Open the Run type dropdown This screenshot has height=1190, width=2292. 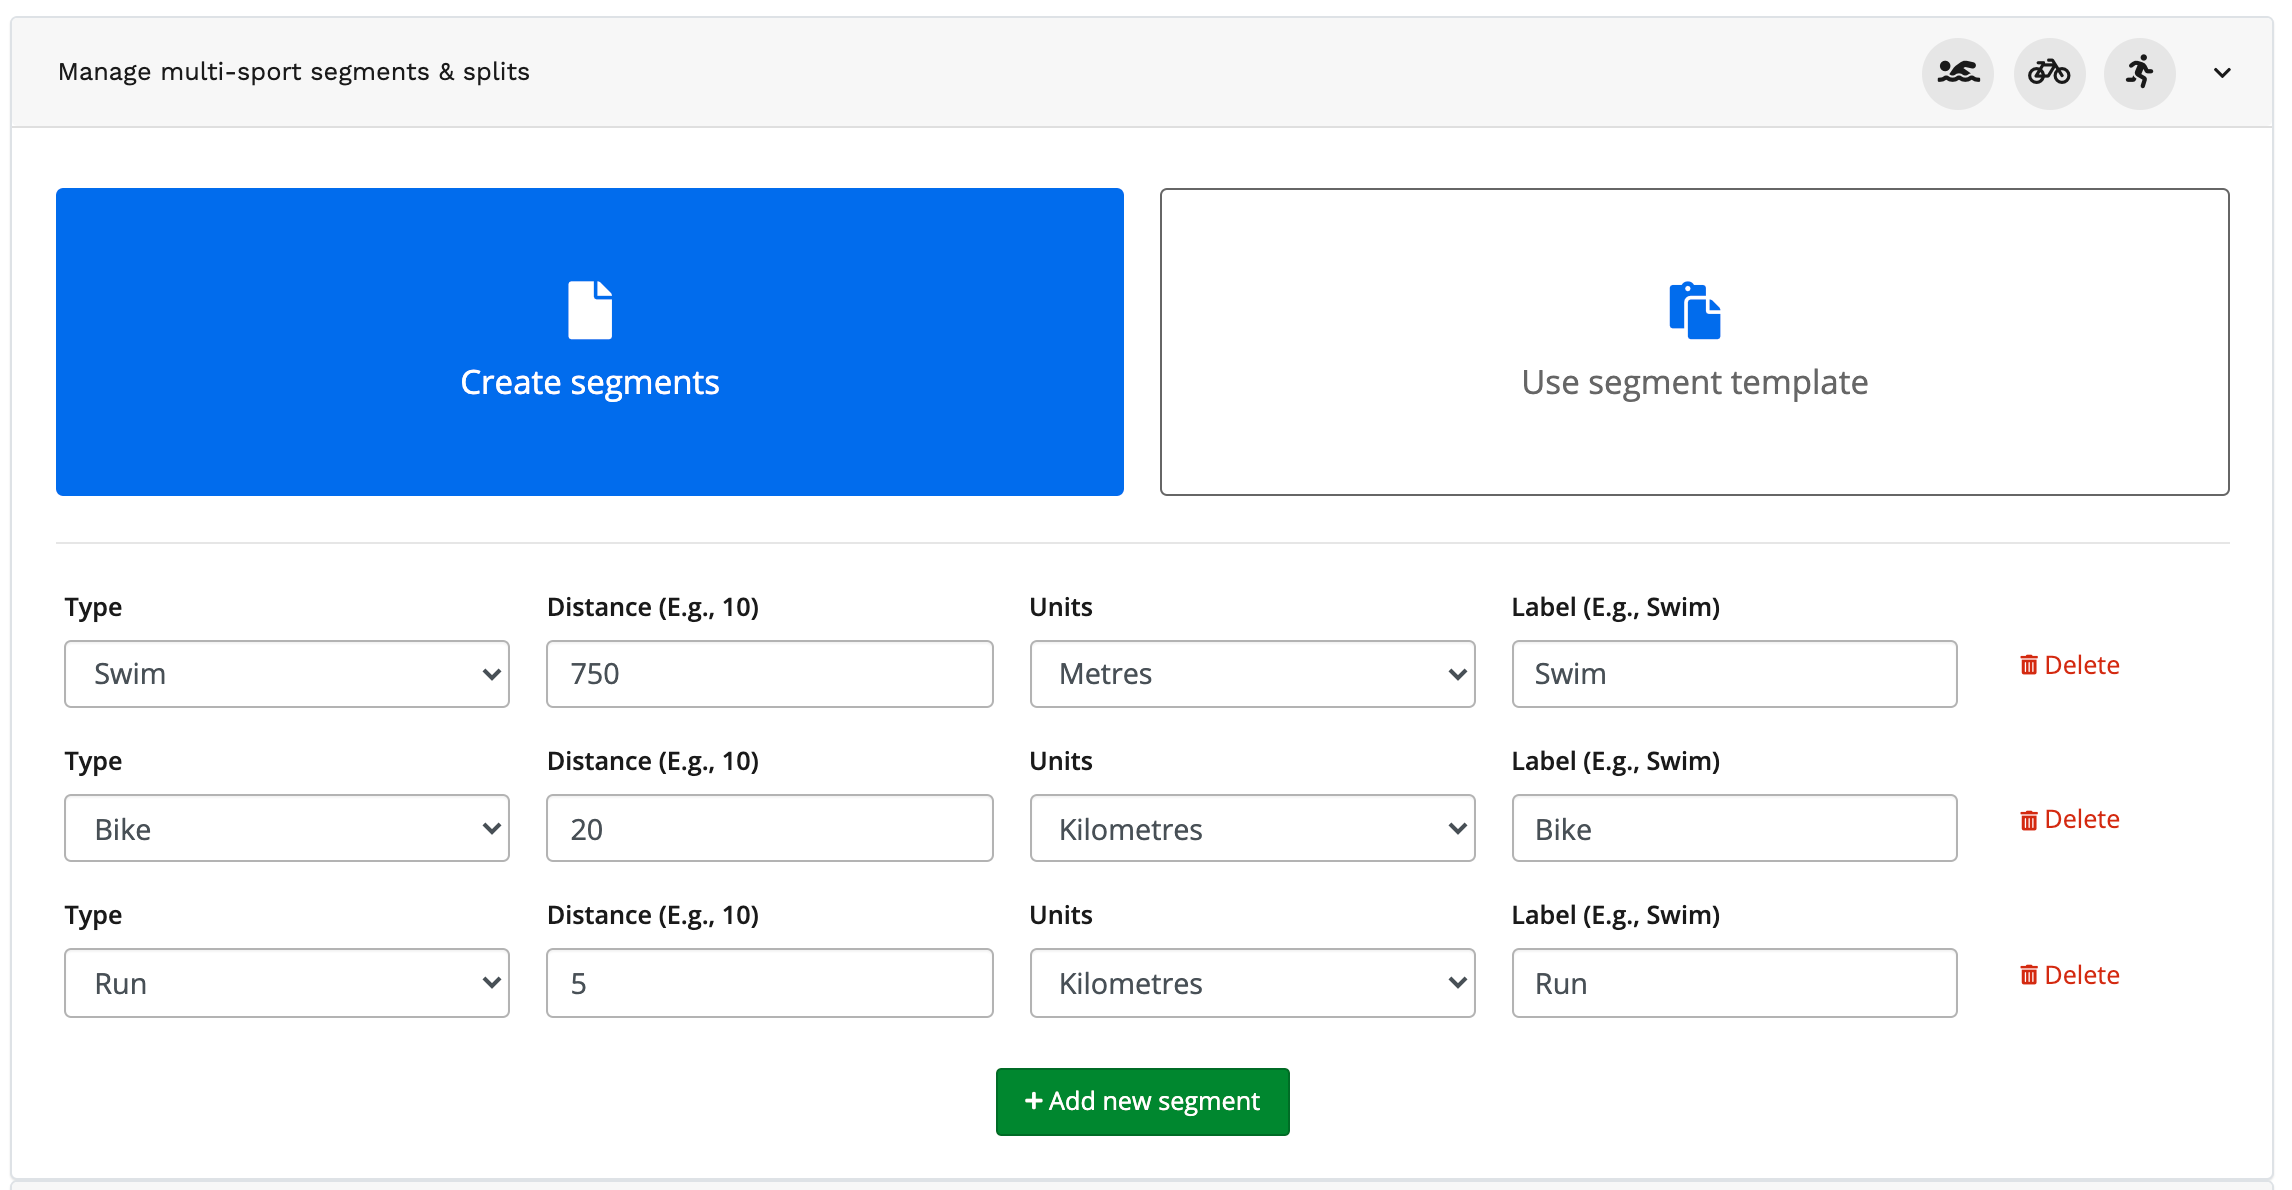click(287, 983)
